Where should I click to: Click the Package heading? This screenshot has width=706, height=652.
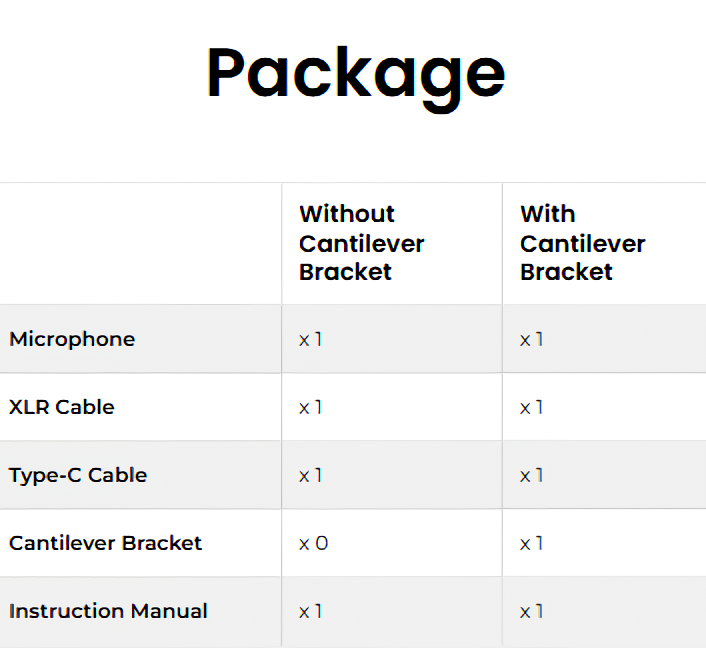[355, 73]
